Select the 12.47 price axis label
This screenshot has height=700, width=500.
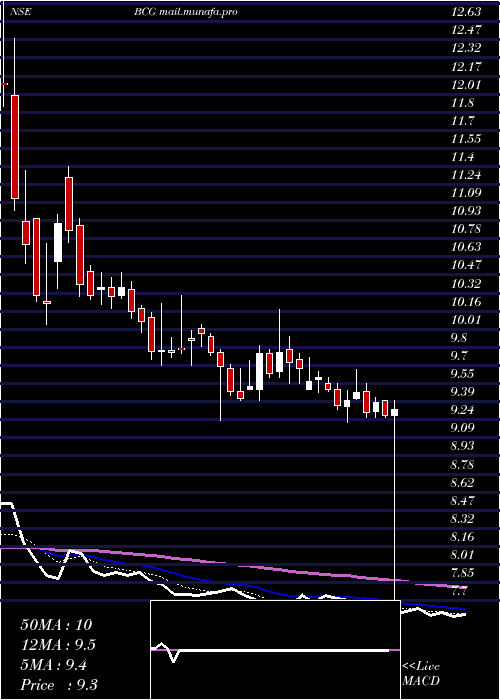point(467,30)
